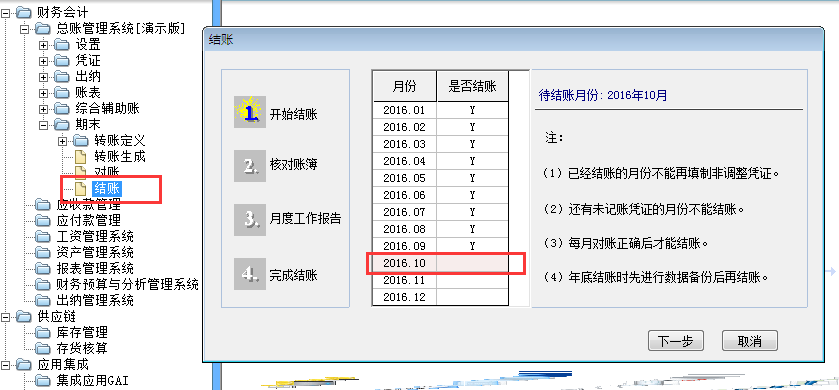Screen dimensions: 839x390
Task: Collapse the 期末 tree node
Action: click(x=44, y=125)
